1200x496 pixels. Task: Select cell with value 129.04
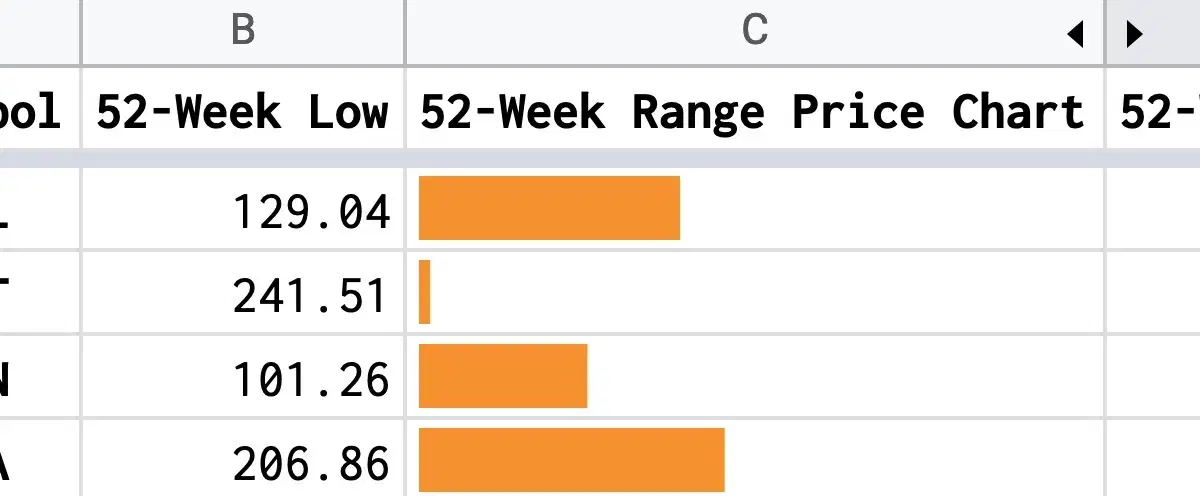[x=243, y=209]
